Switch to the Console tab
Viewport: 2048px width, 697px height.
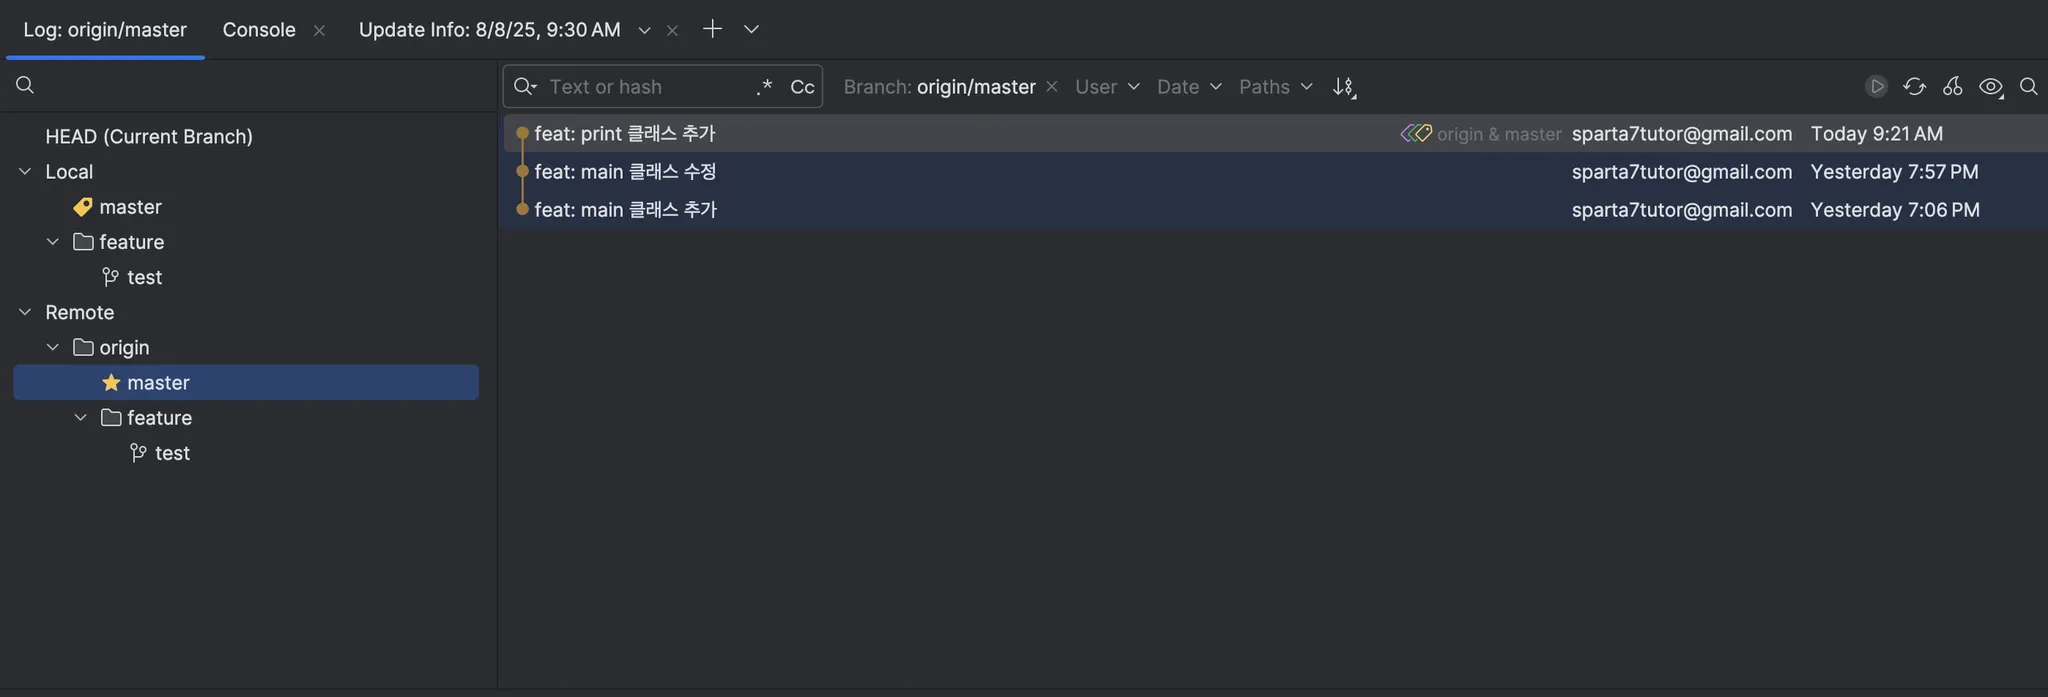pos(259,30)
